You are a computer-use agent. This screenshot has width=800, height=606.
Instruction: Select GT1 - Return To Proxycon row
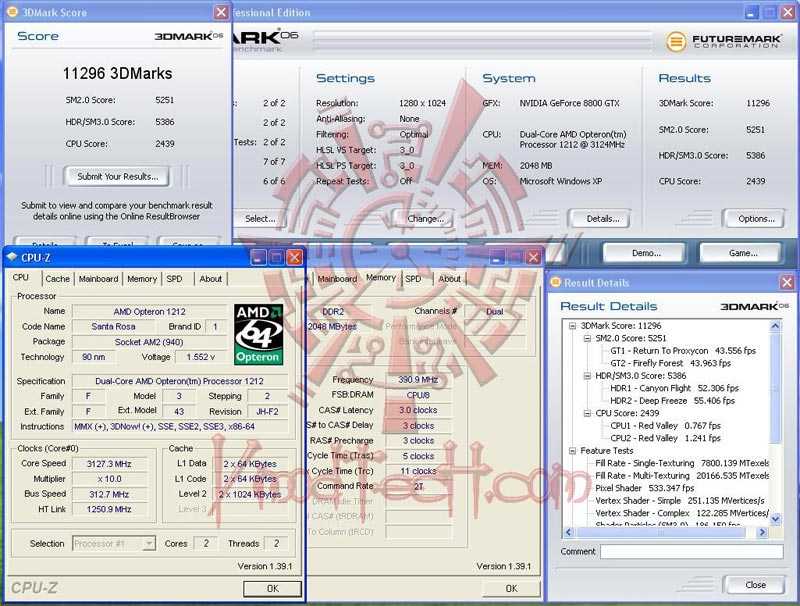click(683, 351)
